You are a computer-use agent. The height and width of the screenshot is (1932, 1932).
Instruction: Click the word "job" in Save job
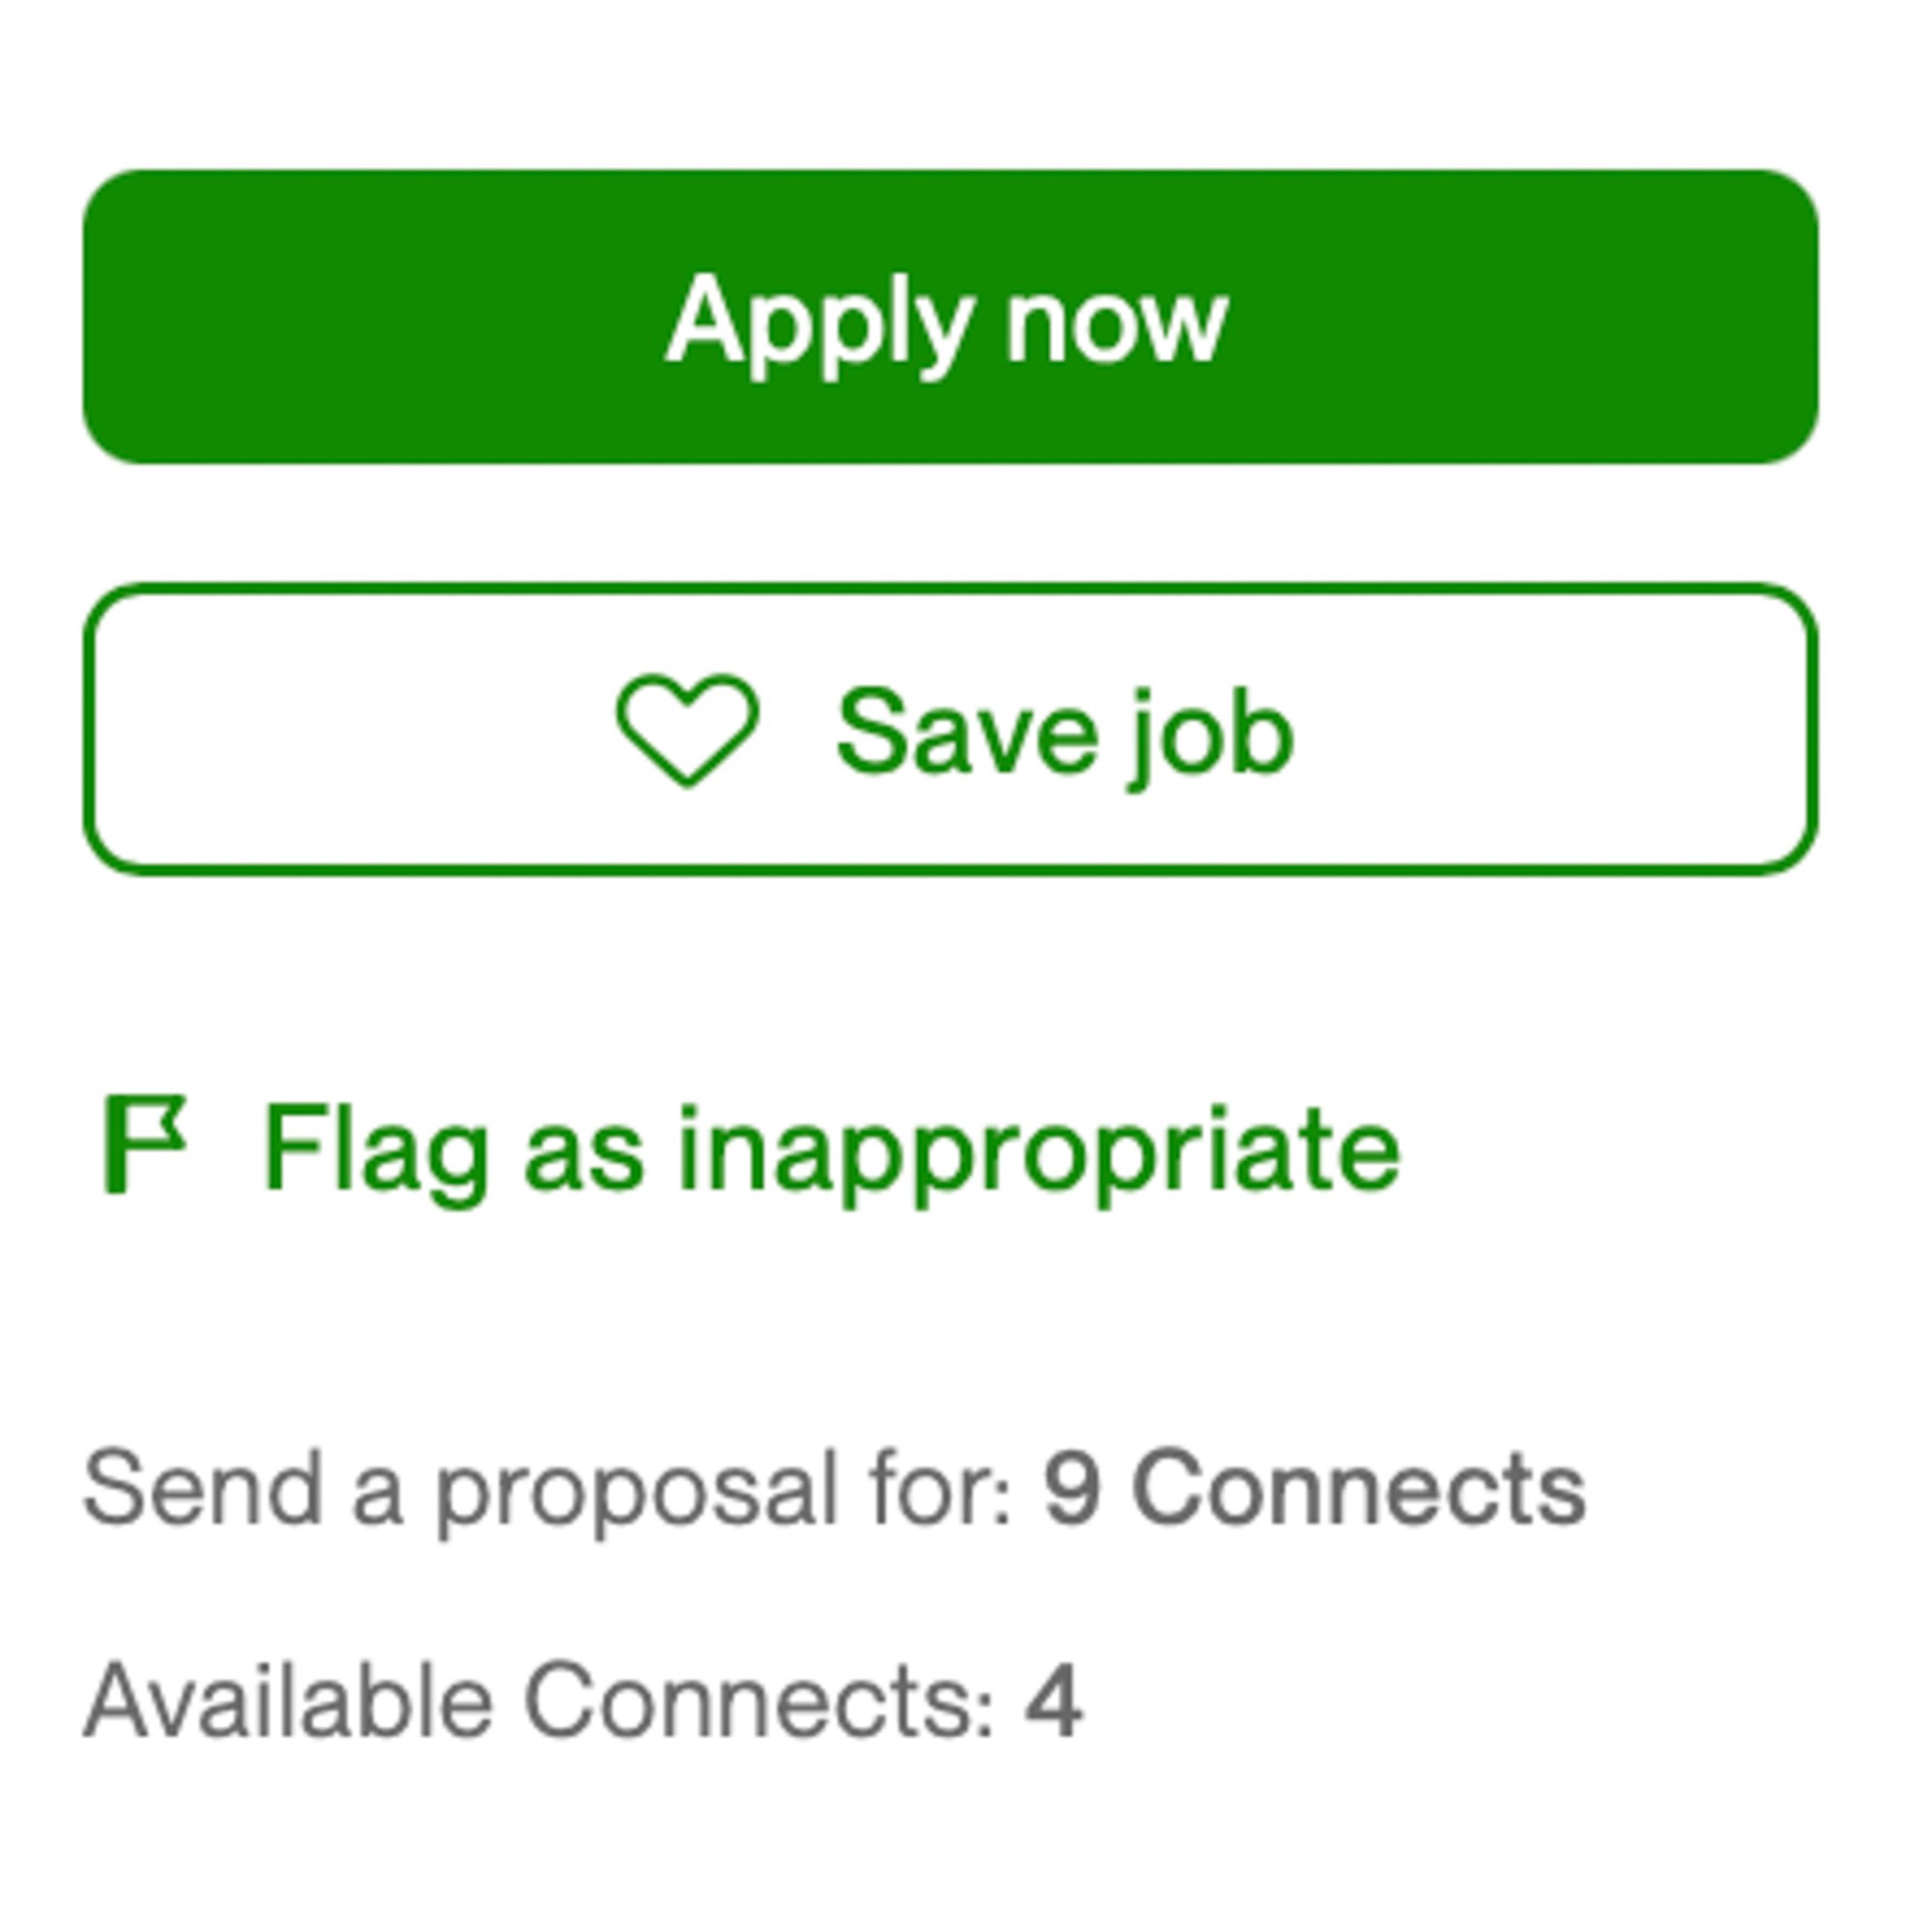(1212, 735)
